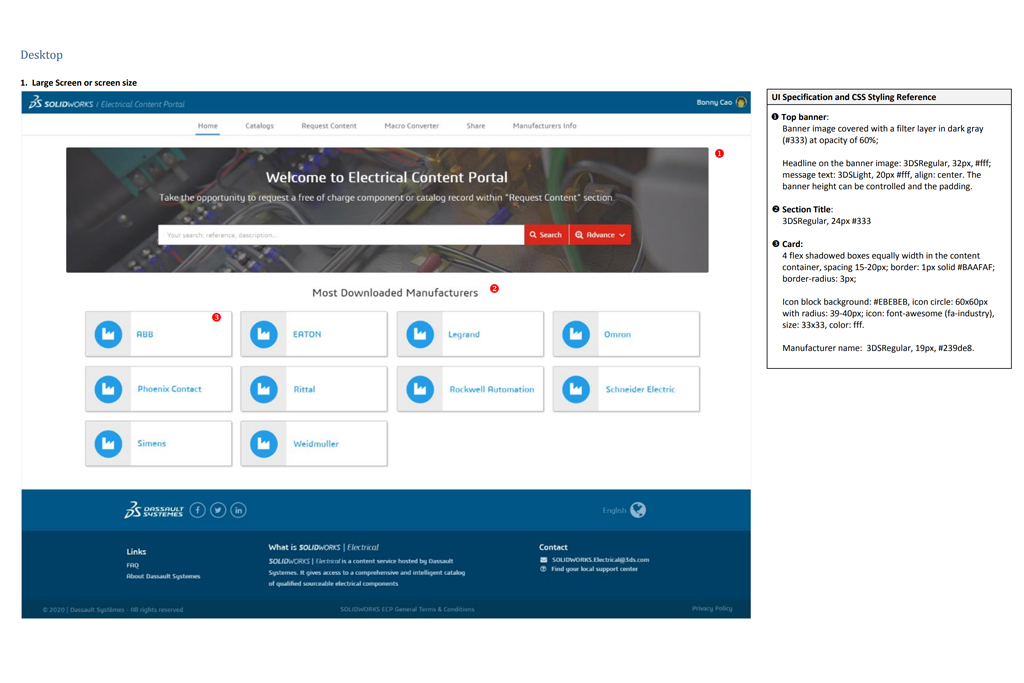1024x683 pixels.
Task: Click the globe language icon
Action: click(x=638, y=510)
